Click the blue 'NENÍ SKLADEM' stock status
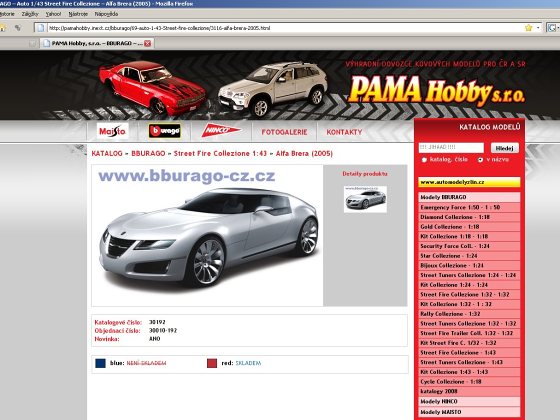The image size is (560, 420). (146, 363)
